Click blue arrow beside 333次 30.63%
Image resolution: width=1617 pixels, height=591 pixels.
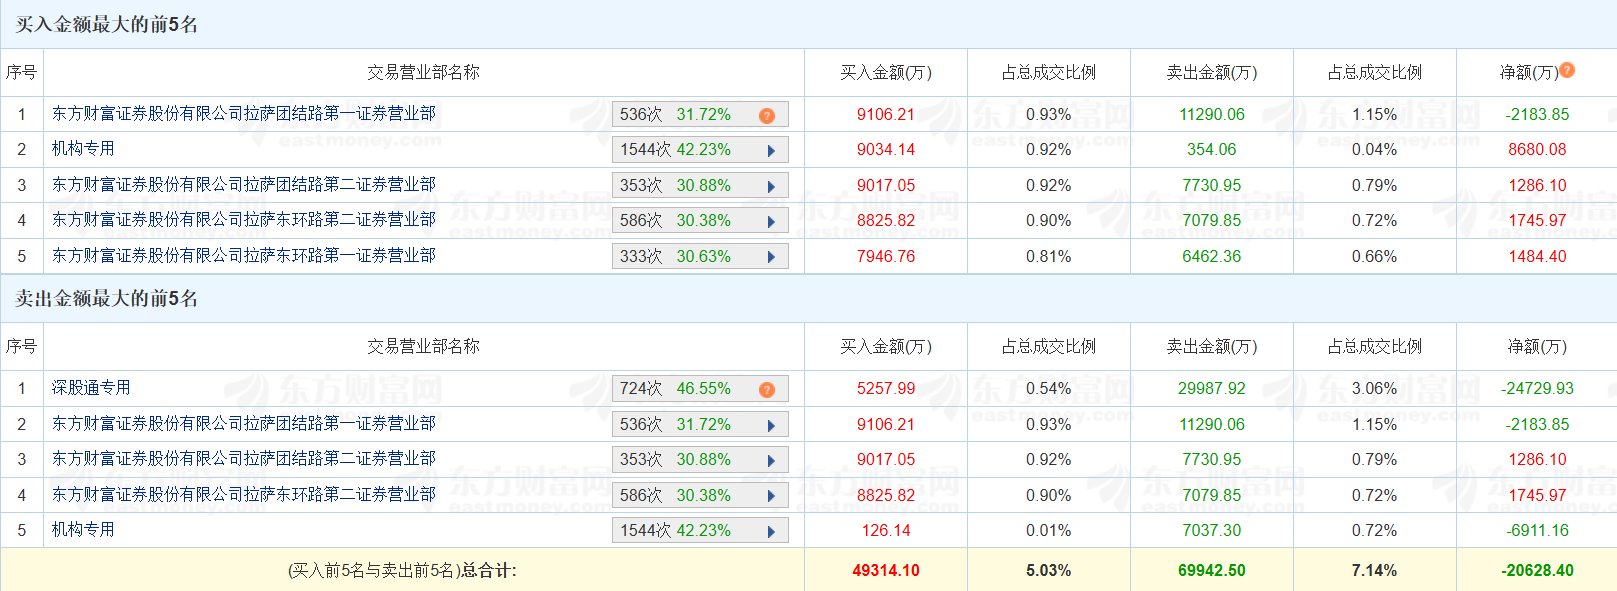click(771, 257)
